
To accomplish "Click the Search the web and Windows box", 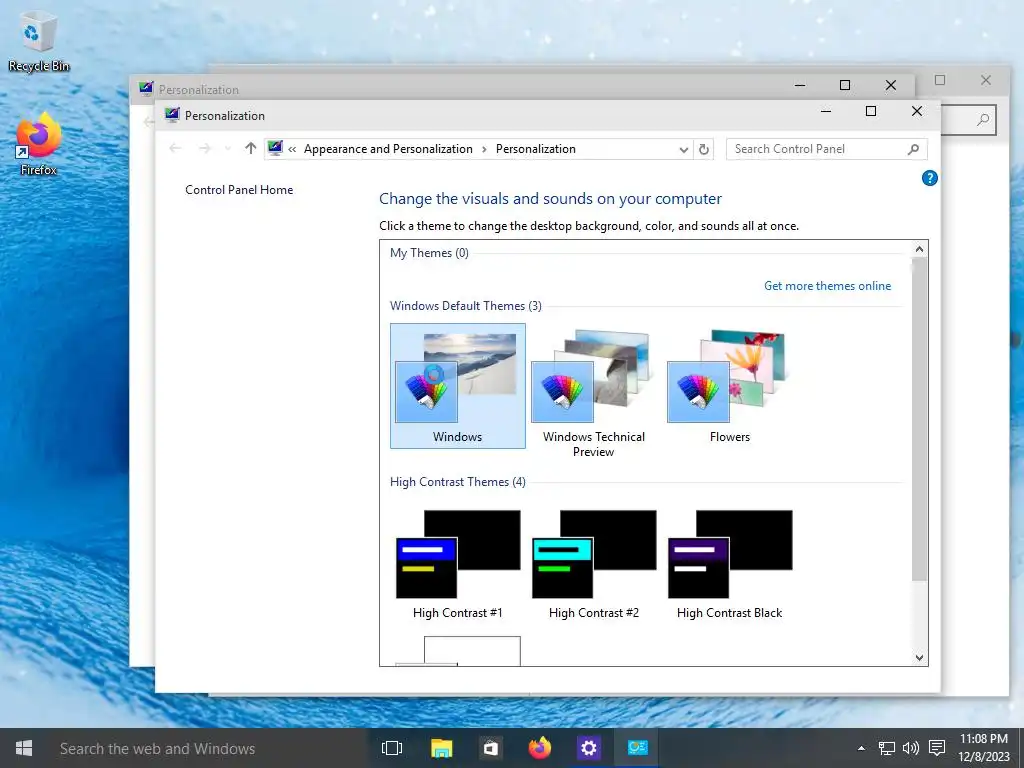I will click(x=206, y=748).
